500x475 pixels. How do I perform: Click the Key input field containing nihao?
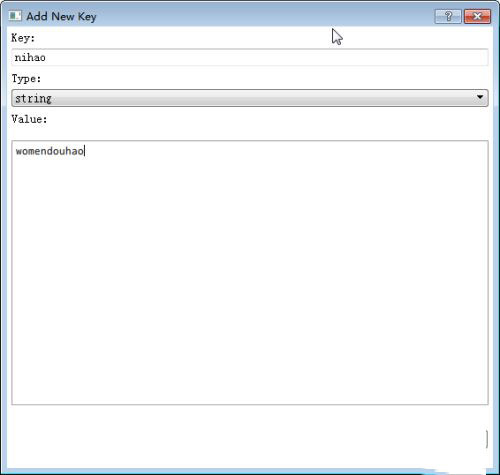[250, 57]
